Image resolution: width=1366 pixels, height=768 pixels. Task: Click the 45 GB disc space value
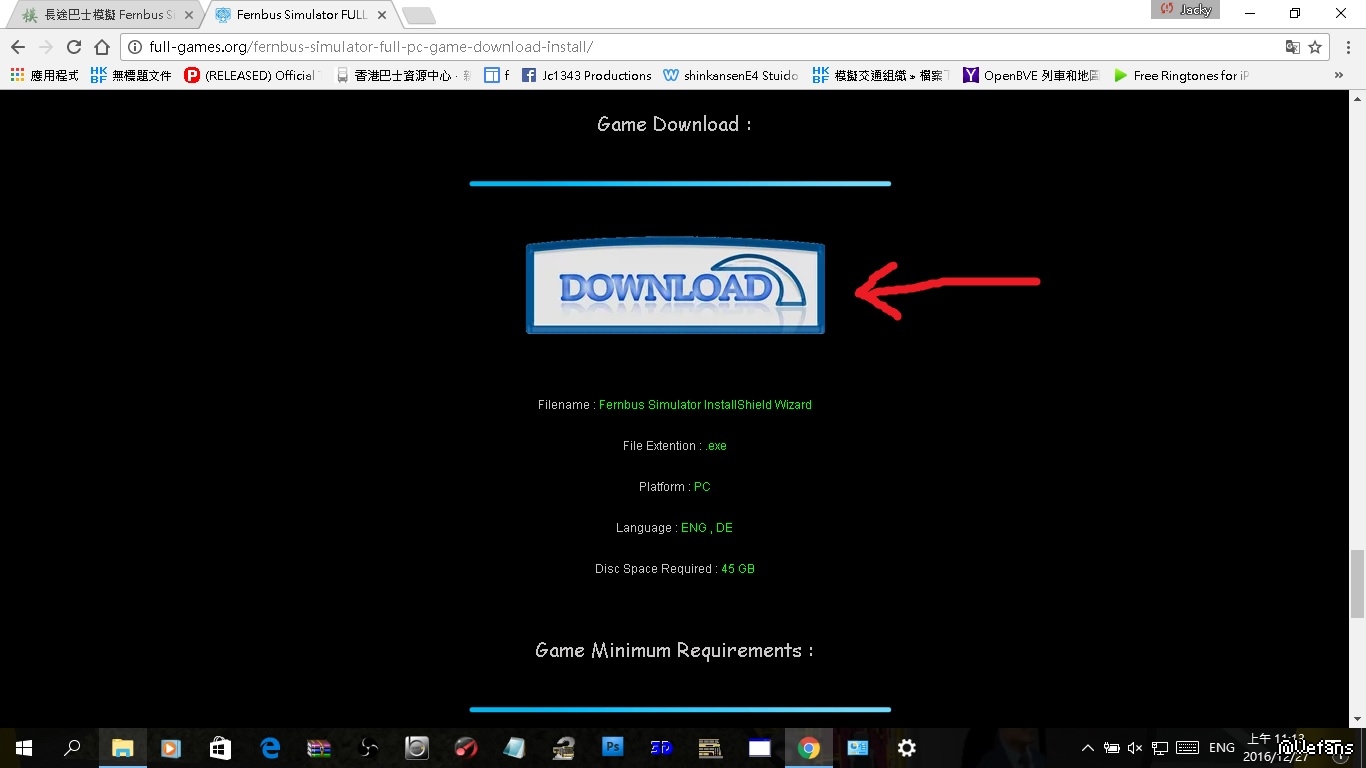[738, 569]
